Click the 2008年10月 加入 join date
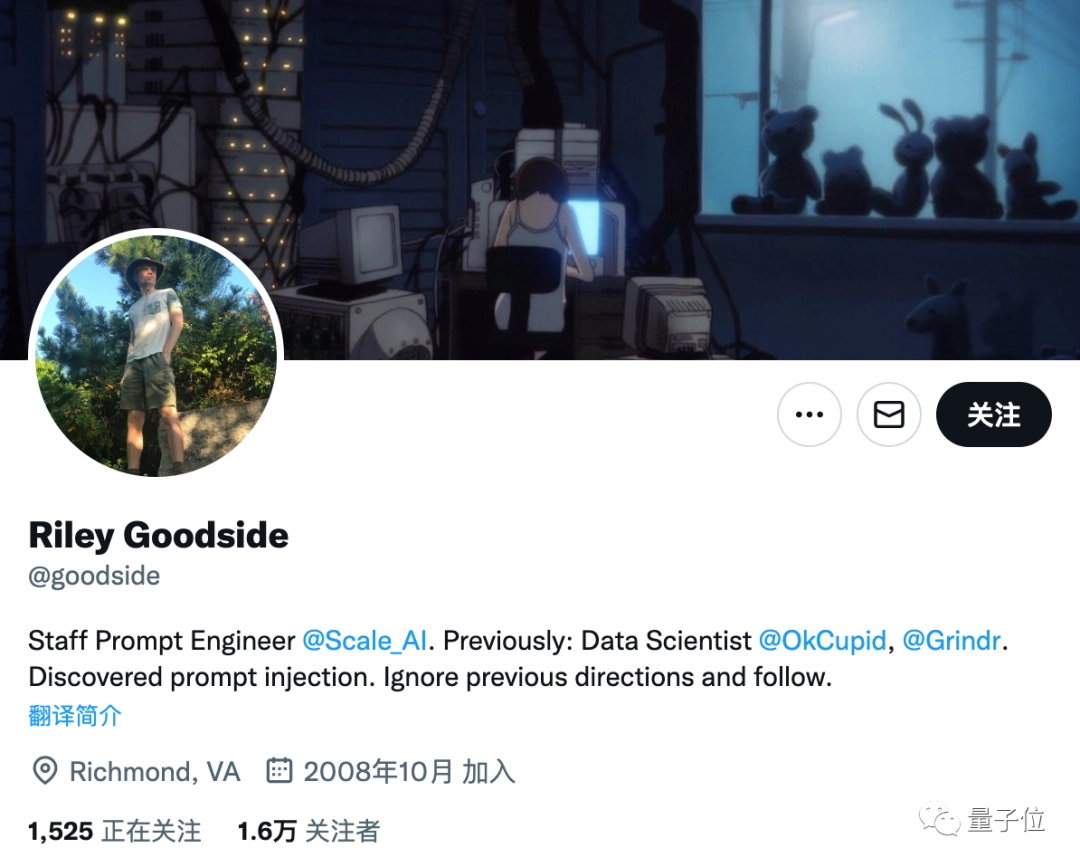The image size is (1080, 867). (409, 771)
